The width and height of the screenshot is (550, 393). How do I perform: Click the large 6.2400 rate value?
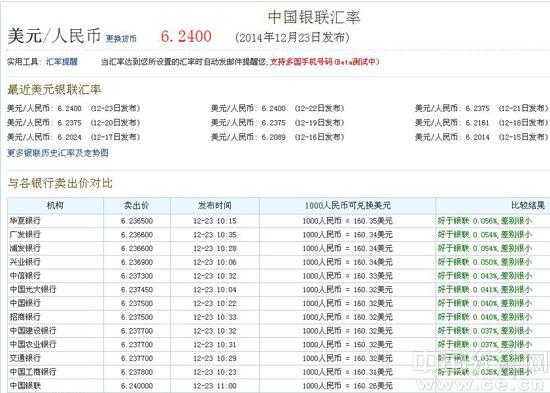click(186, 36)
